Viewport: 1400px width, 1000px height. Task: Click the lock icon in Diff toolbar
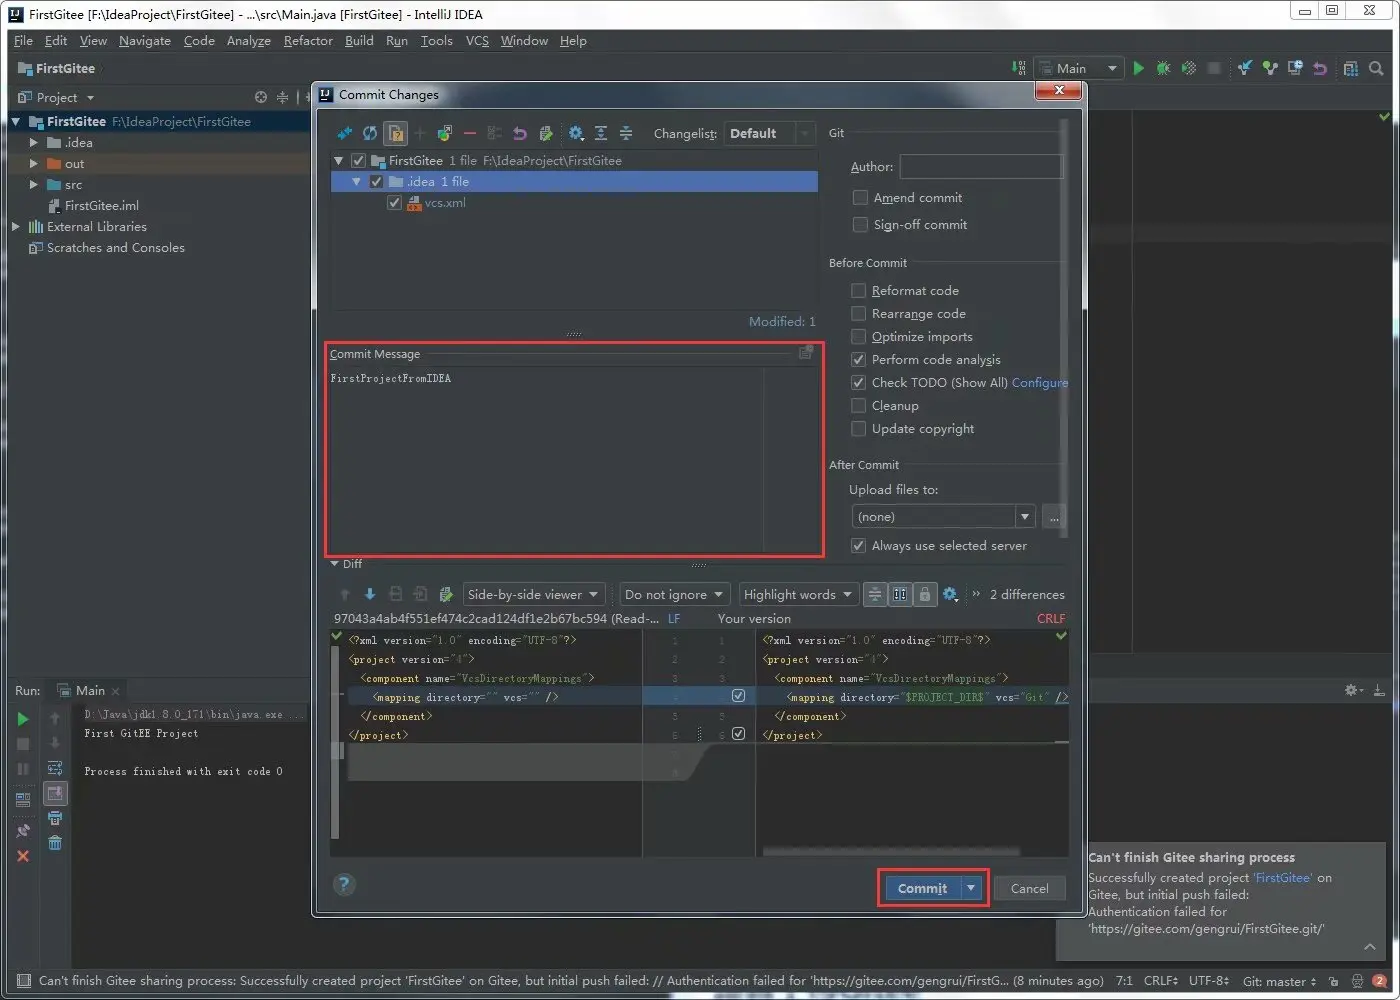point(925,594)
